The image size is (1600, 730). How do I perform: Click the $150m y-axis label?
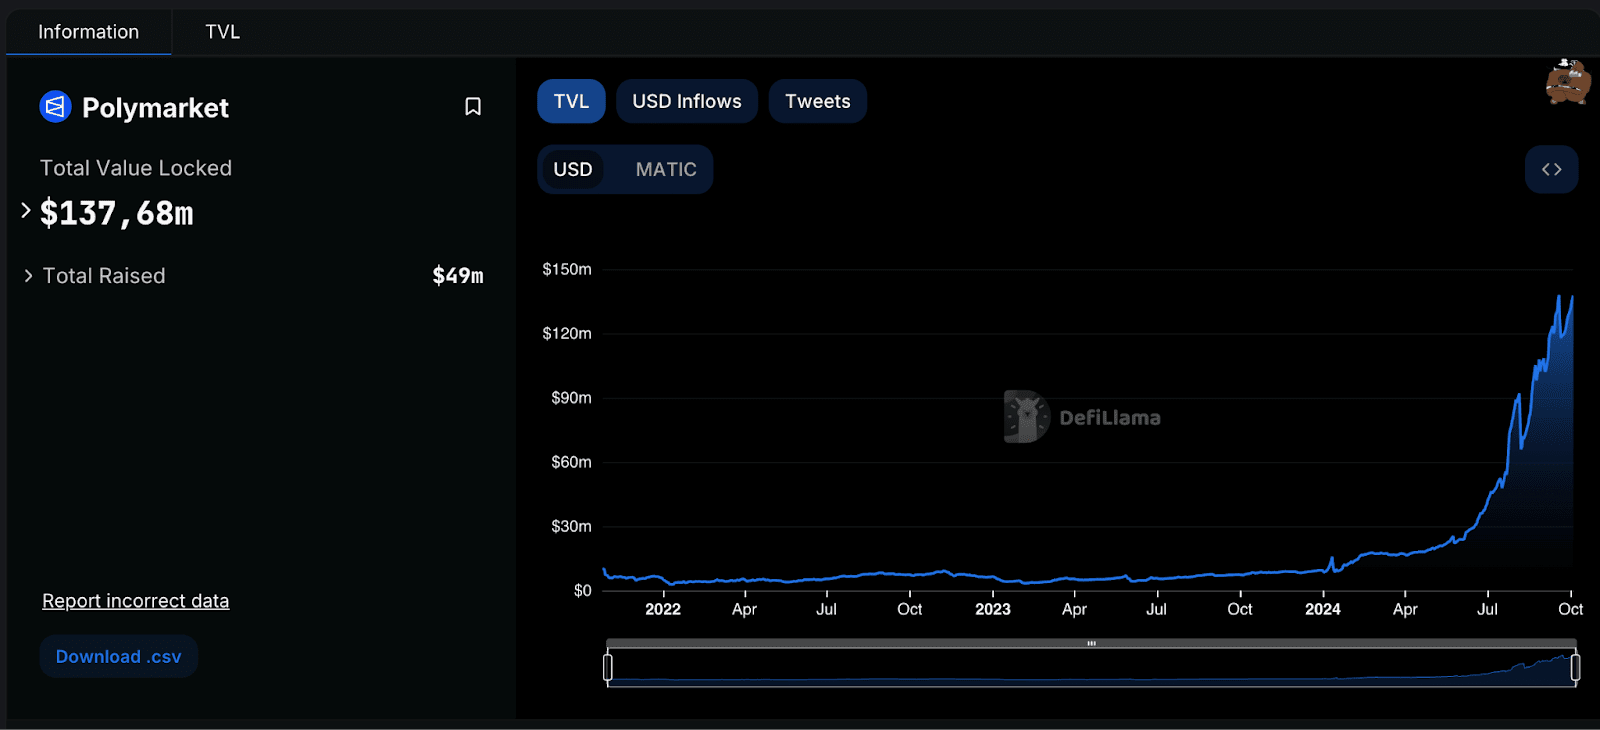coord(566,269)
